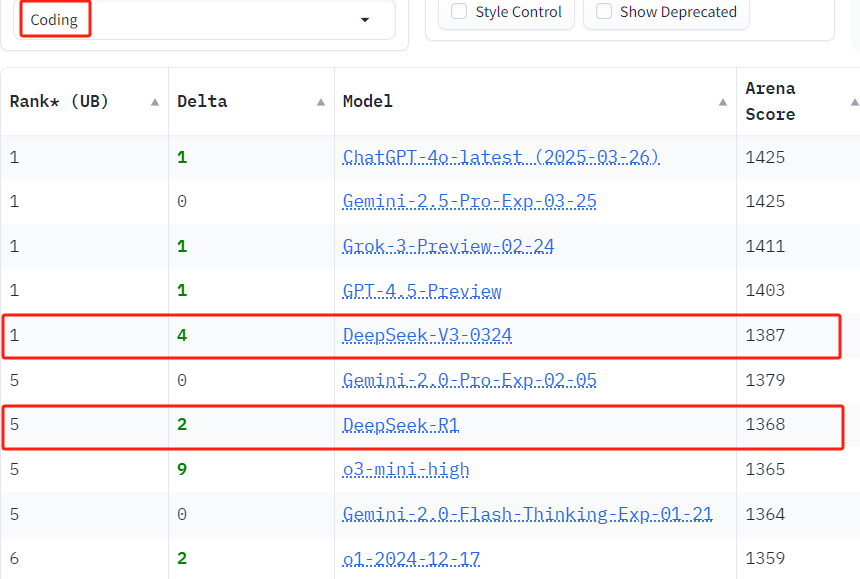
Task: Open o3-mini-high model link
Action: click(406, 469)
